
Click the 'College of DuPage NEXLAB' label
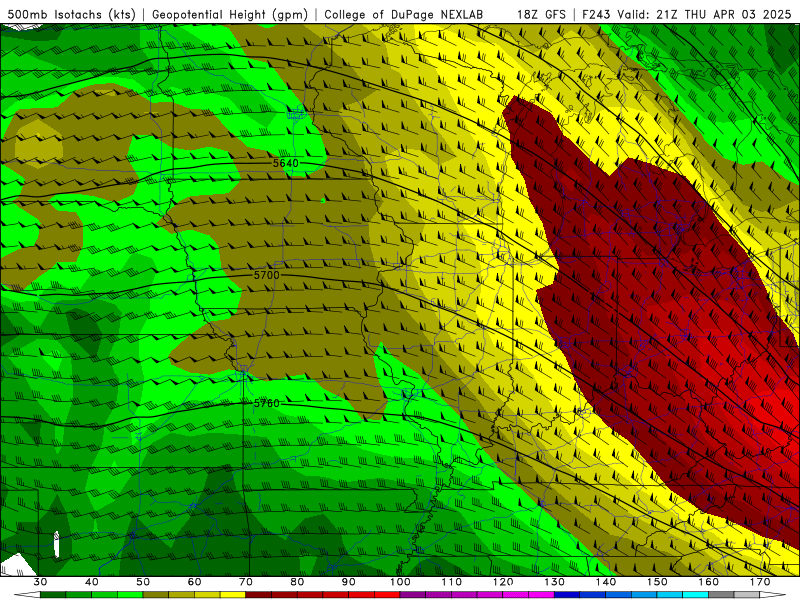tap(404, 15)
